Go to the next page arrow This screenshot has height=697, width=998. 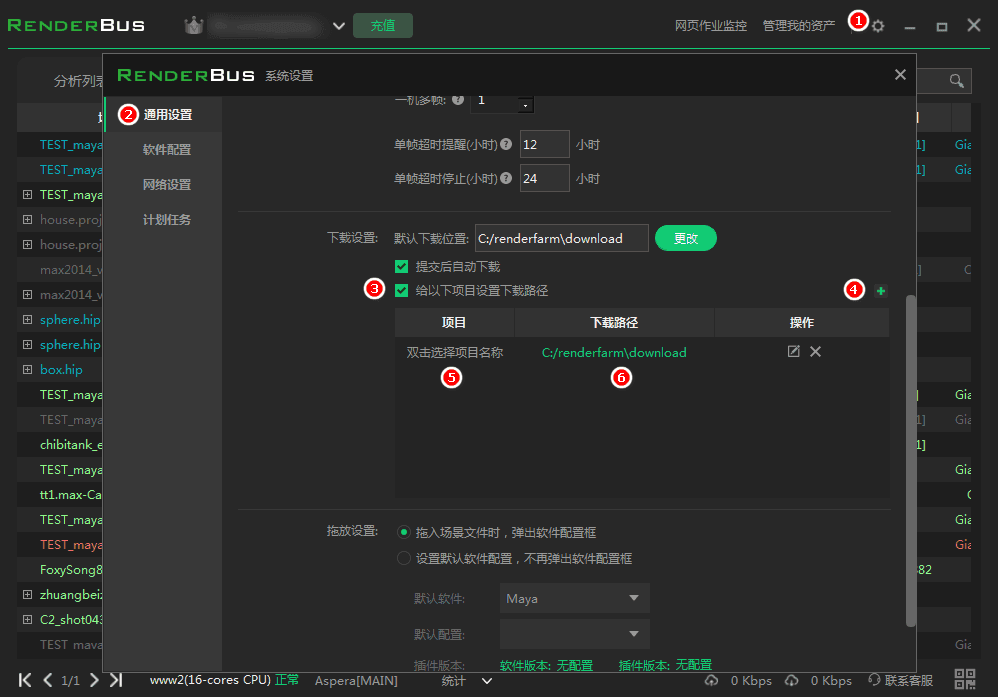coord(94,680)
